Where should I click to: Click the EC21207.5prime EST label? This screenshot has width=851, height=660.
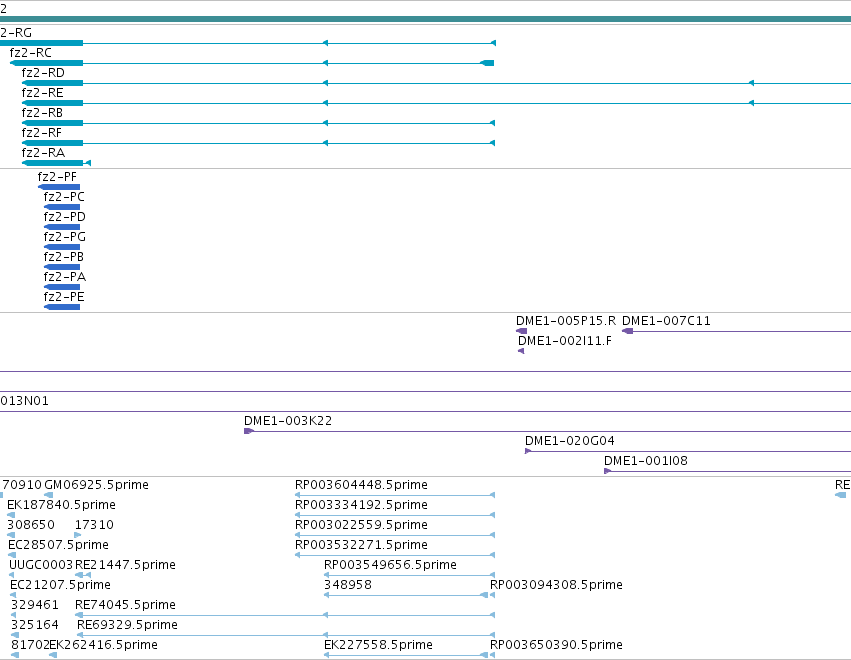[60, 585]
